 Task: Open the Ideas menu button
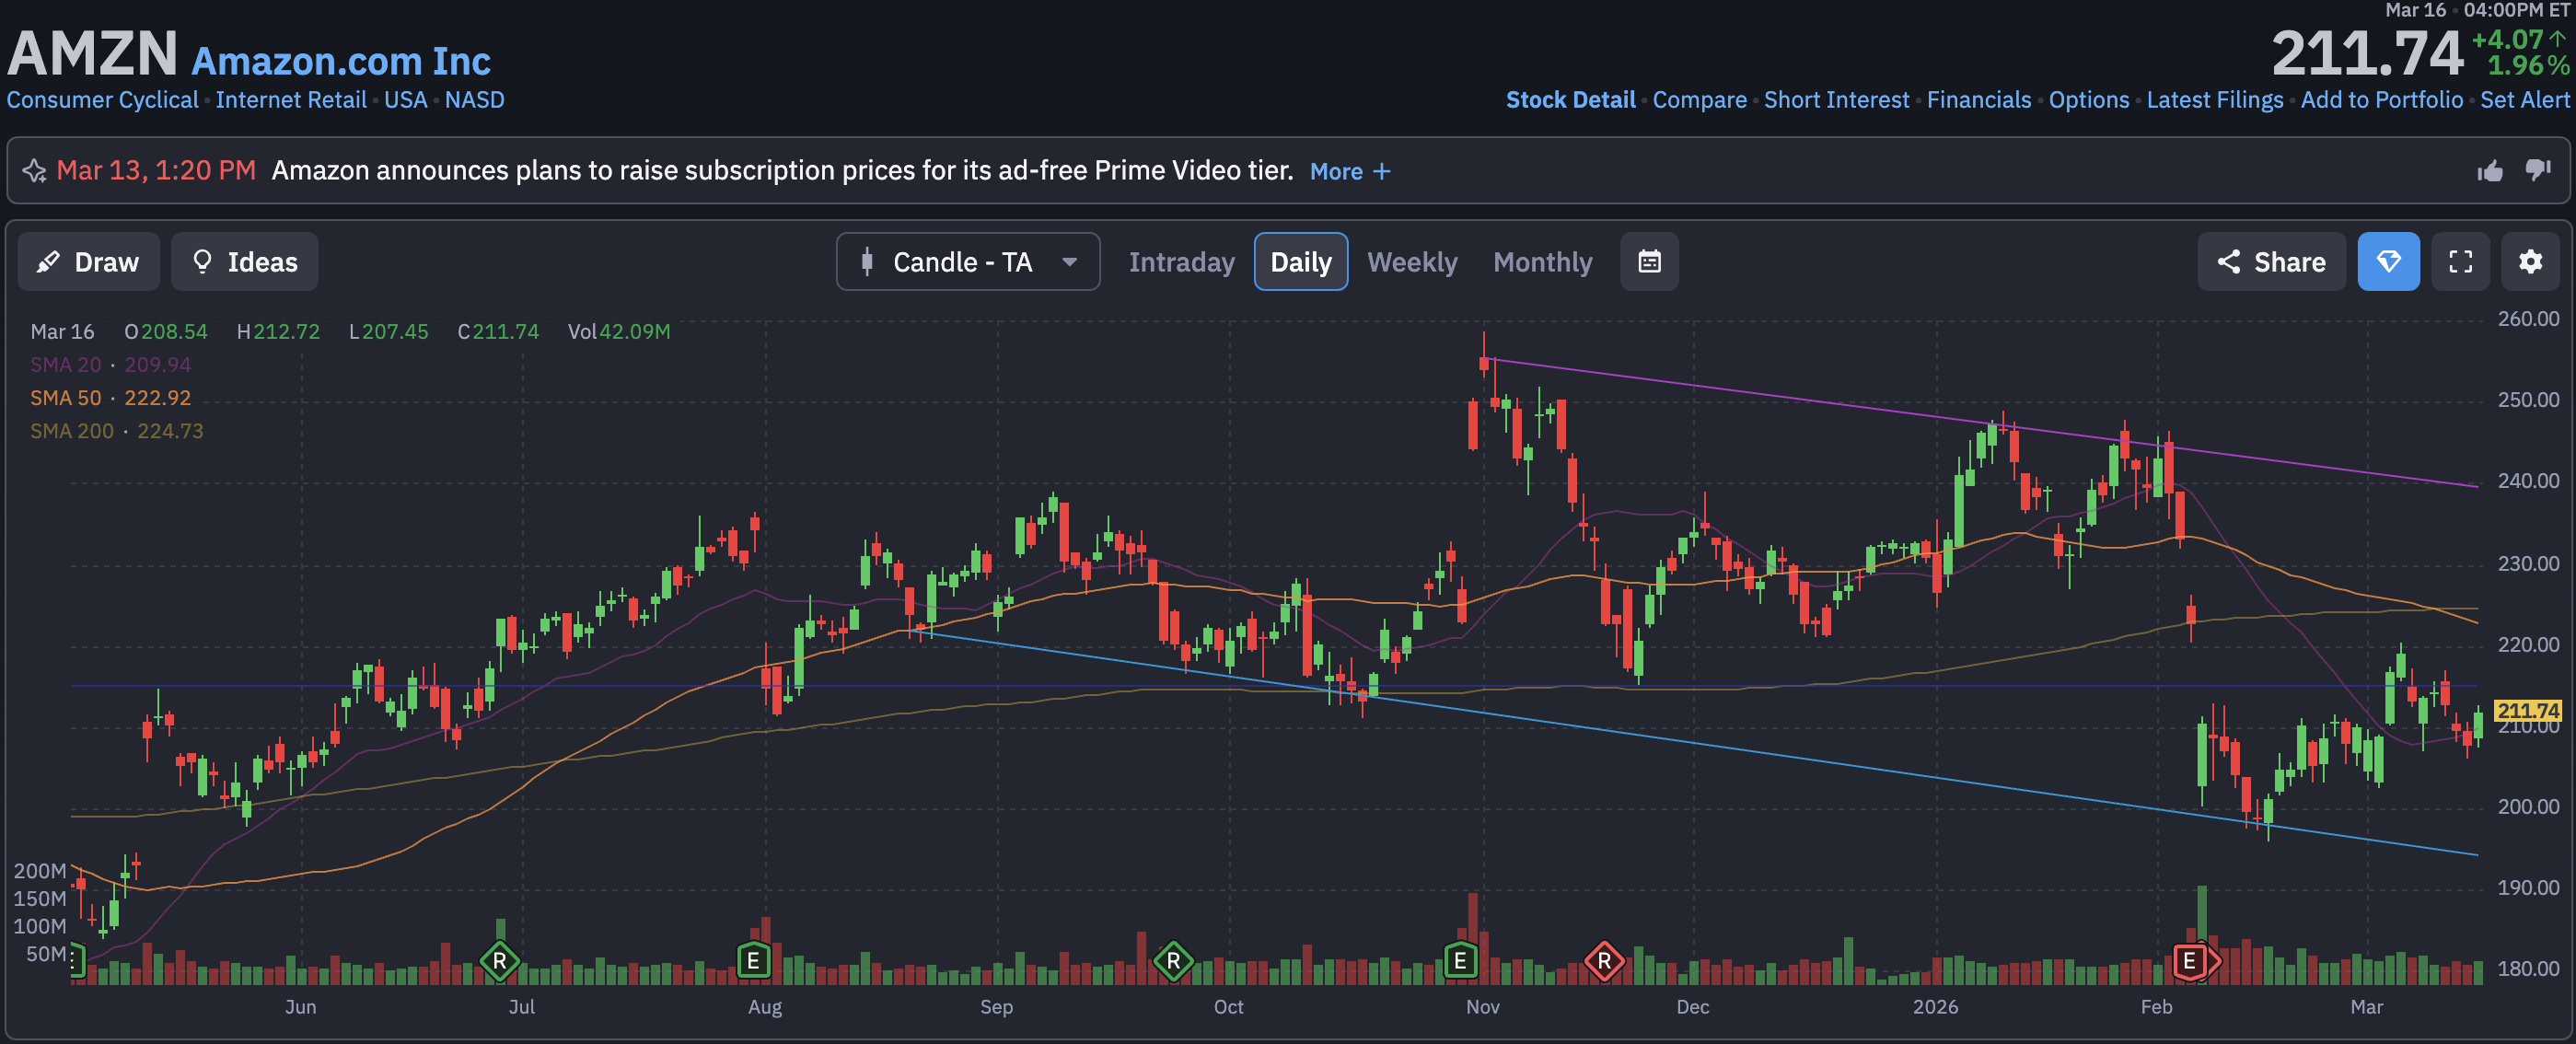244,262
